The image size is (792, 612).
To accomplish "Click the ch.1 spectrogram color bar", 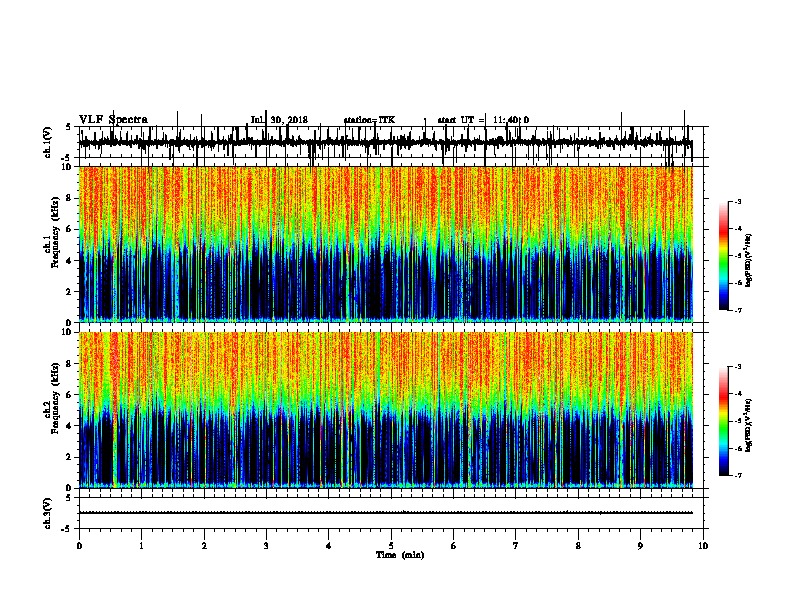I will [723, 256].
